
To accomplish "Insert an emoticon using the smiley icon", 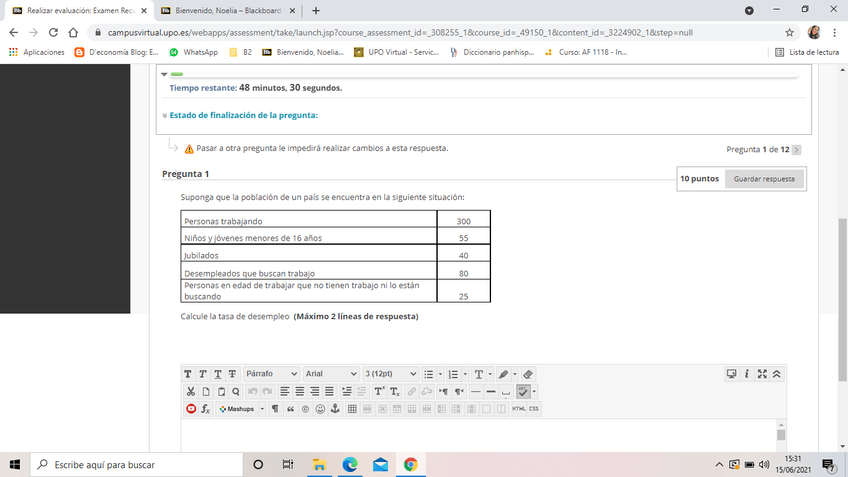I will pos(320,409).
